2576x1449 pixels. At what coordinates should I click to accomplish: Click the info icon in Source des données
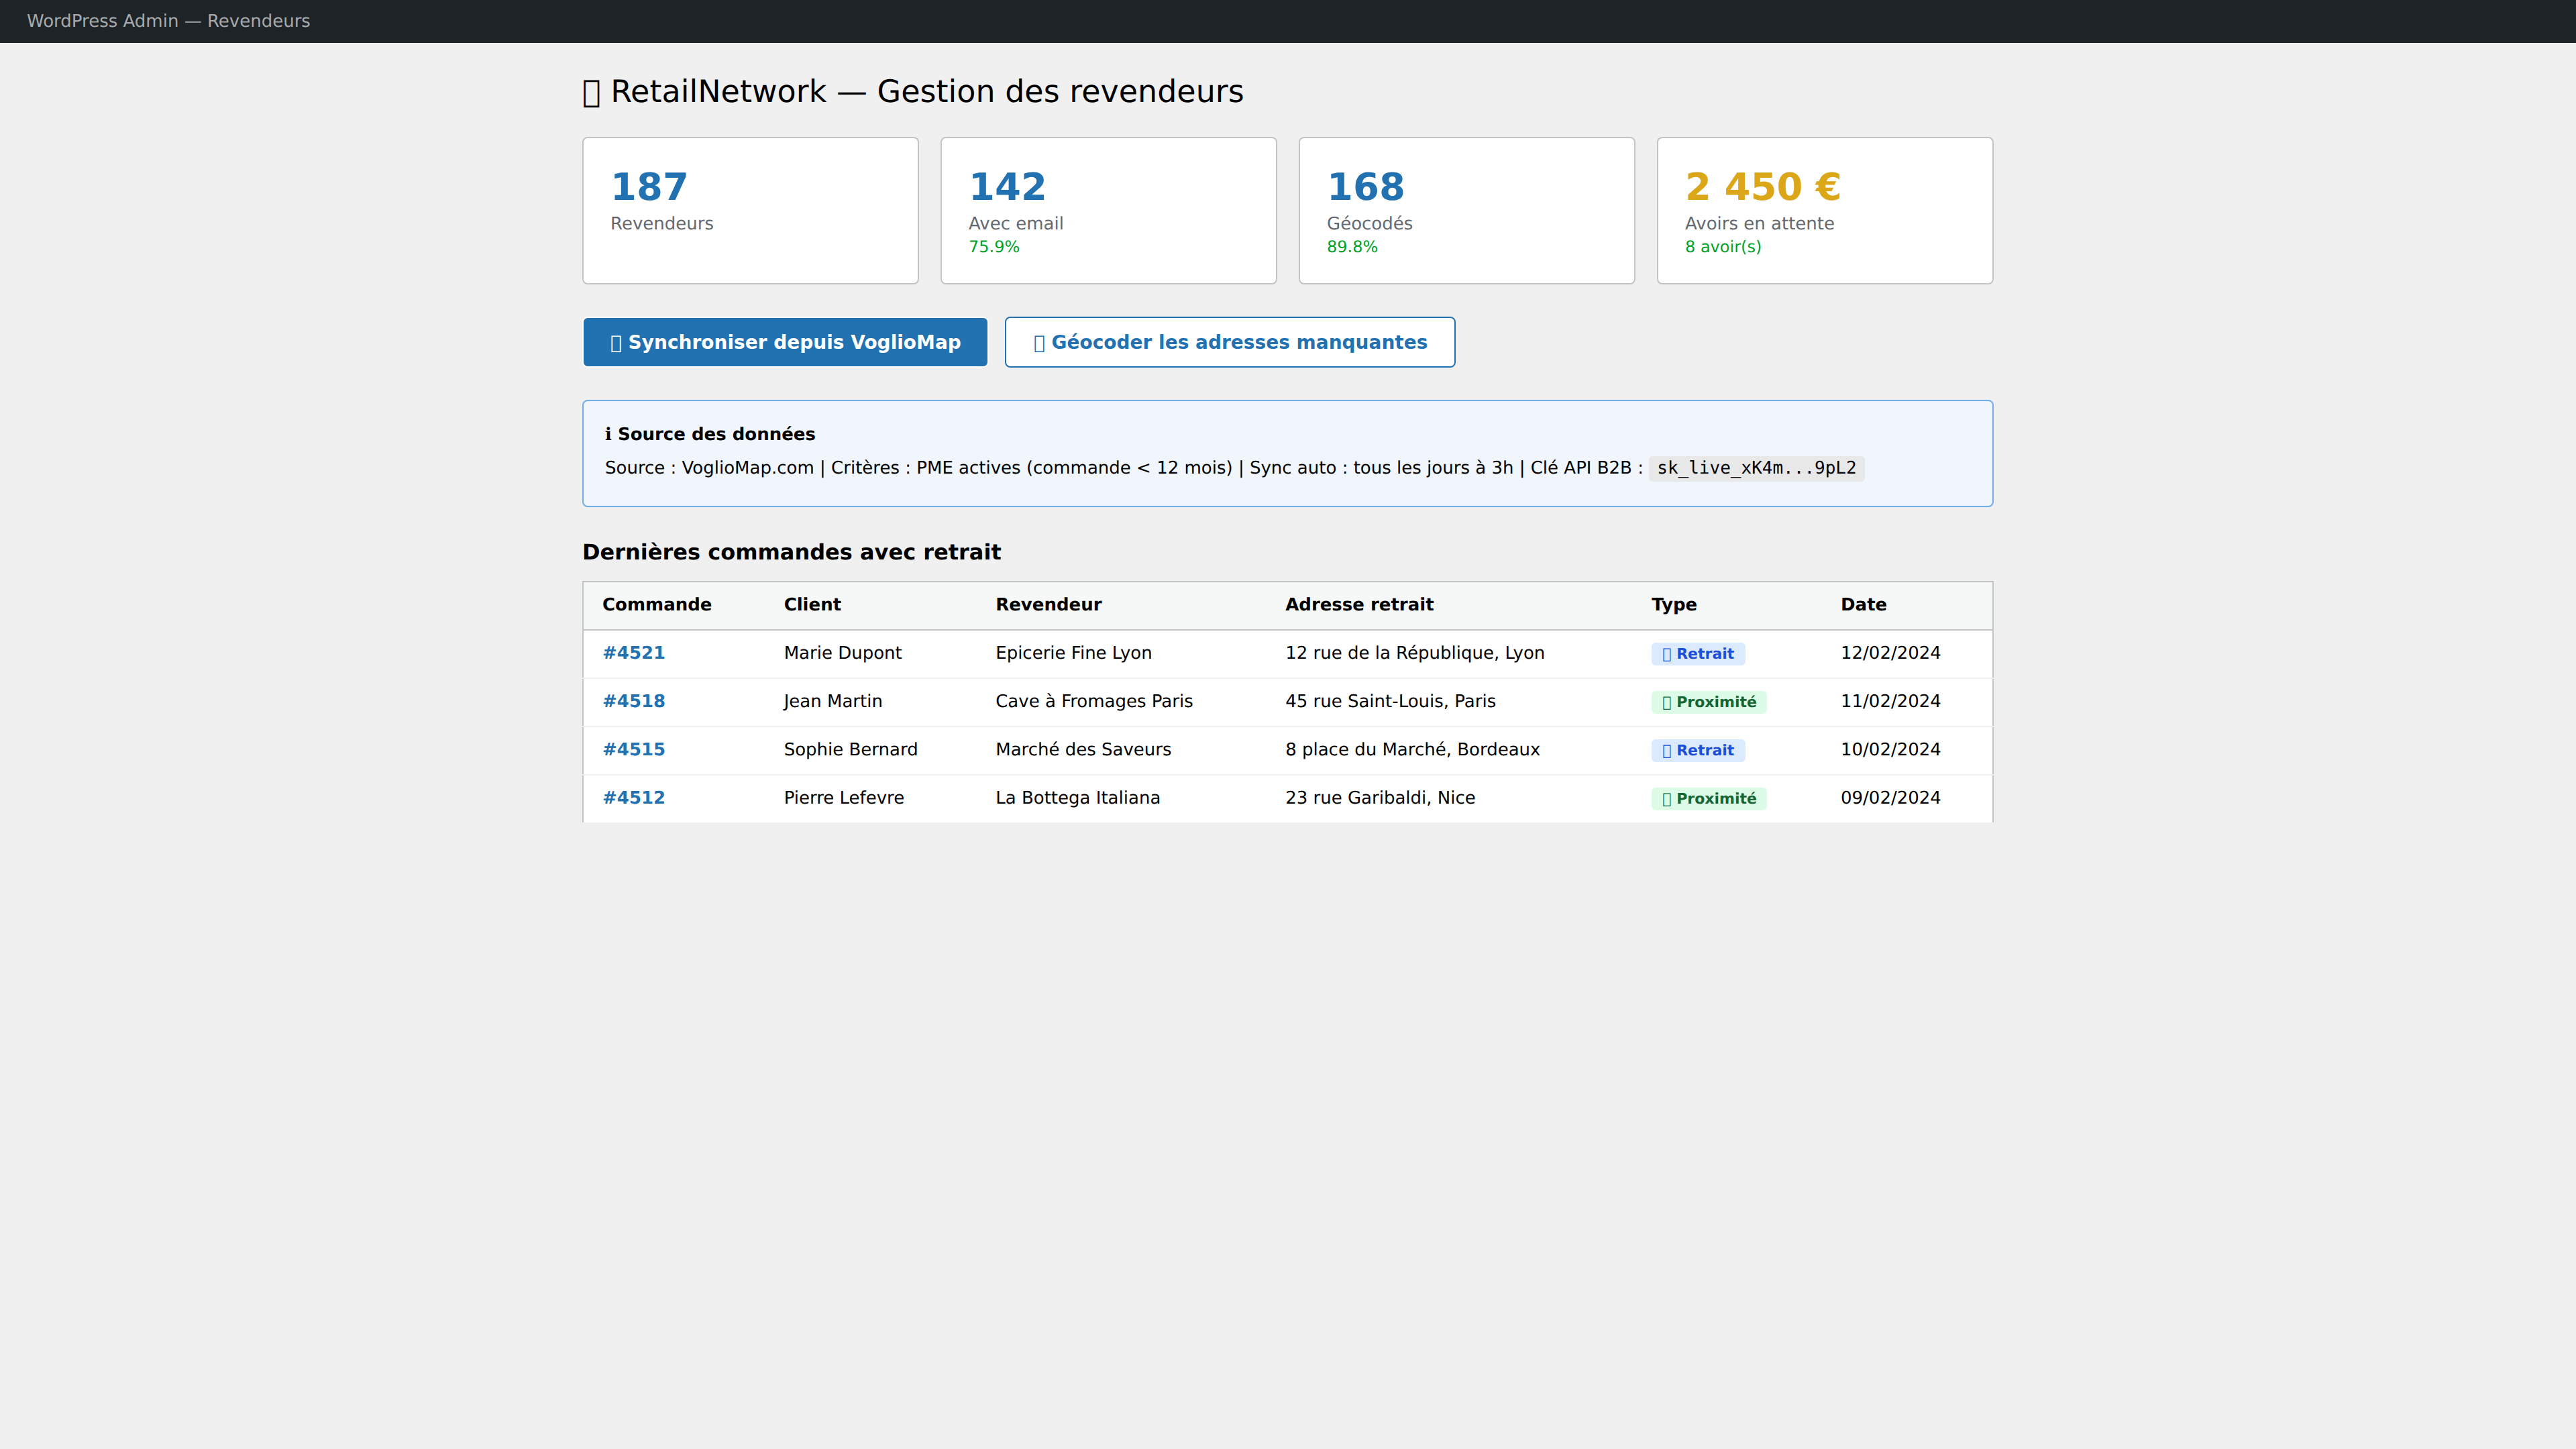click(608, 433)
